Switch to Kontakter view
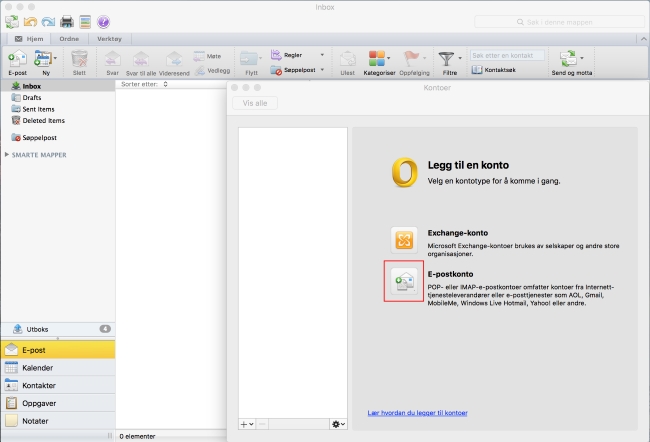The height and width of the screenshot is (442, 650). coord(58,385)
